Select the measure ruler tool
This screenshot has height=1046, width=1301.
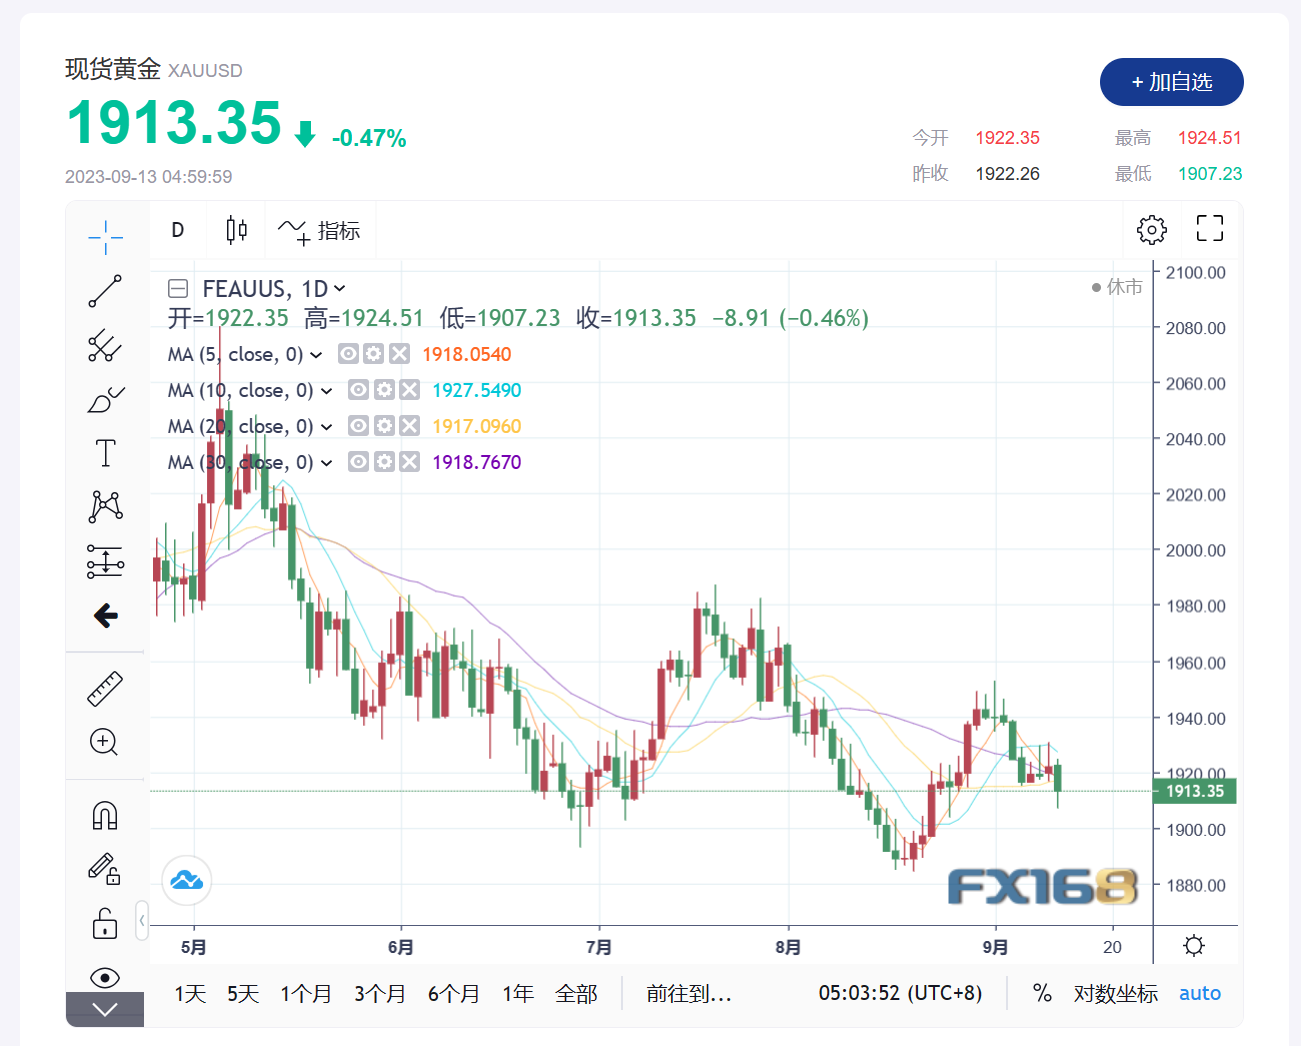[104, 688]
